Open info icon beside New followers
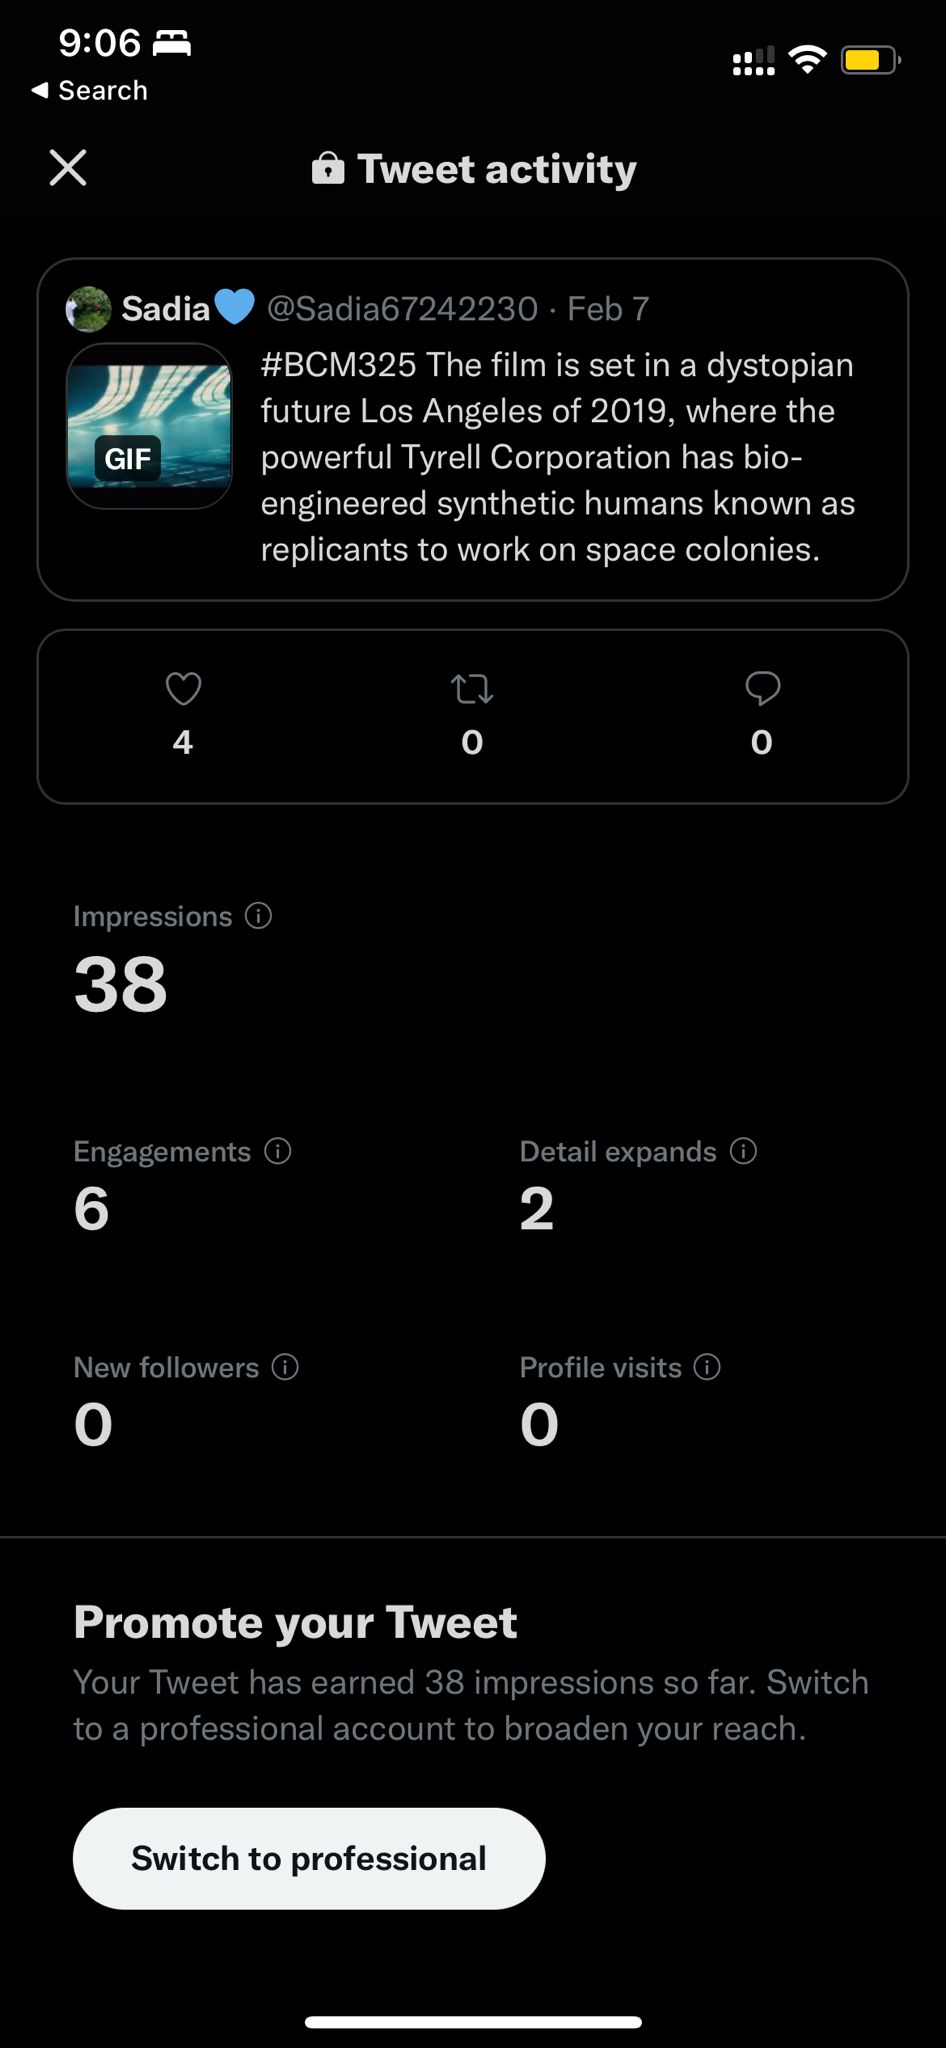The image size is (946, 2048). (286, 1367)
